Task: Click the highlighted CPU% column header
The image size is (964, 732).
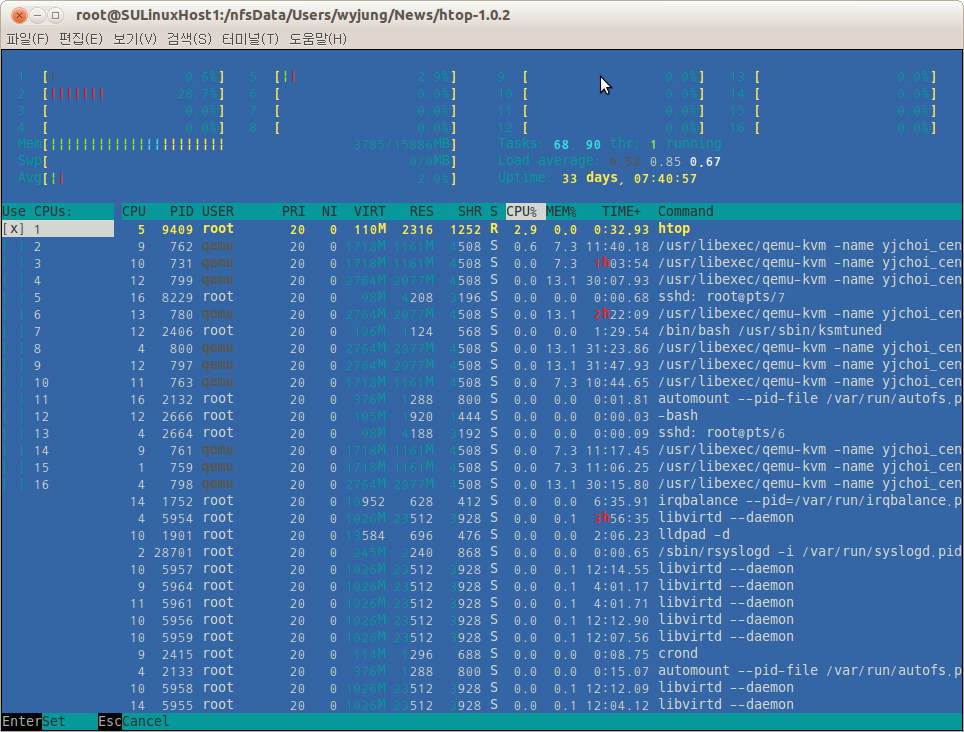Action: [526, 211]
